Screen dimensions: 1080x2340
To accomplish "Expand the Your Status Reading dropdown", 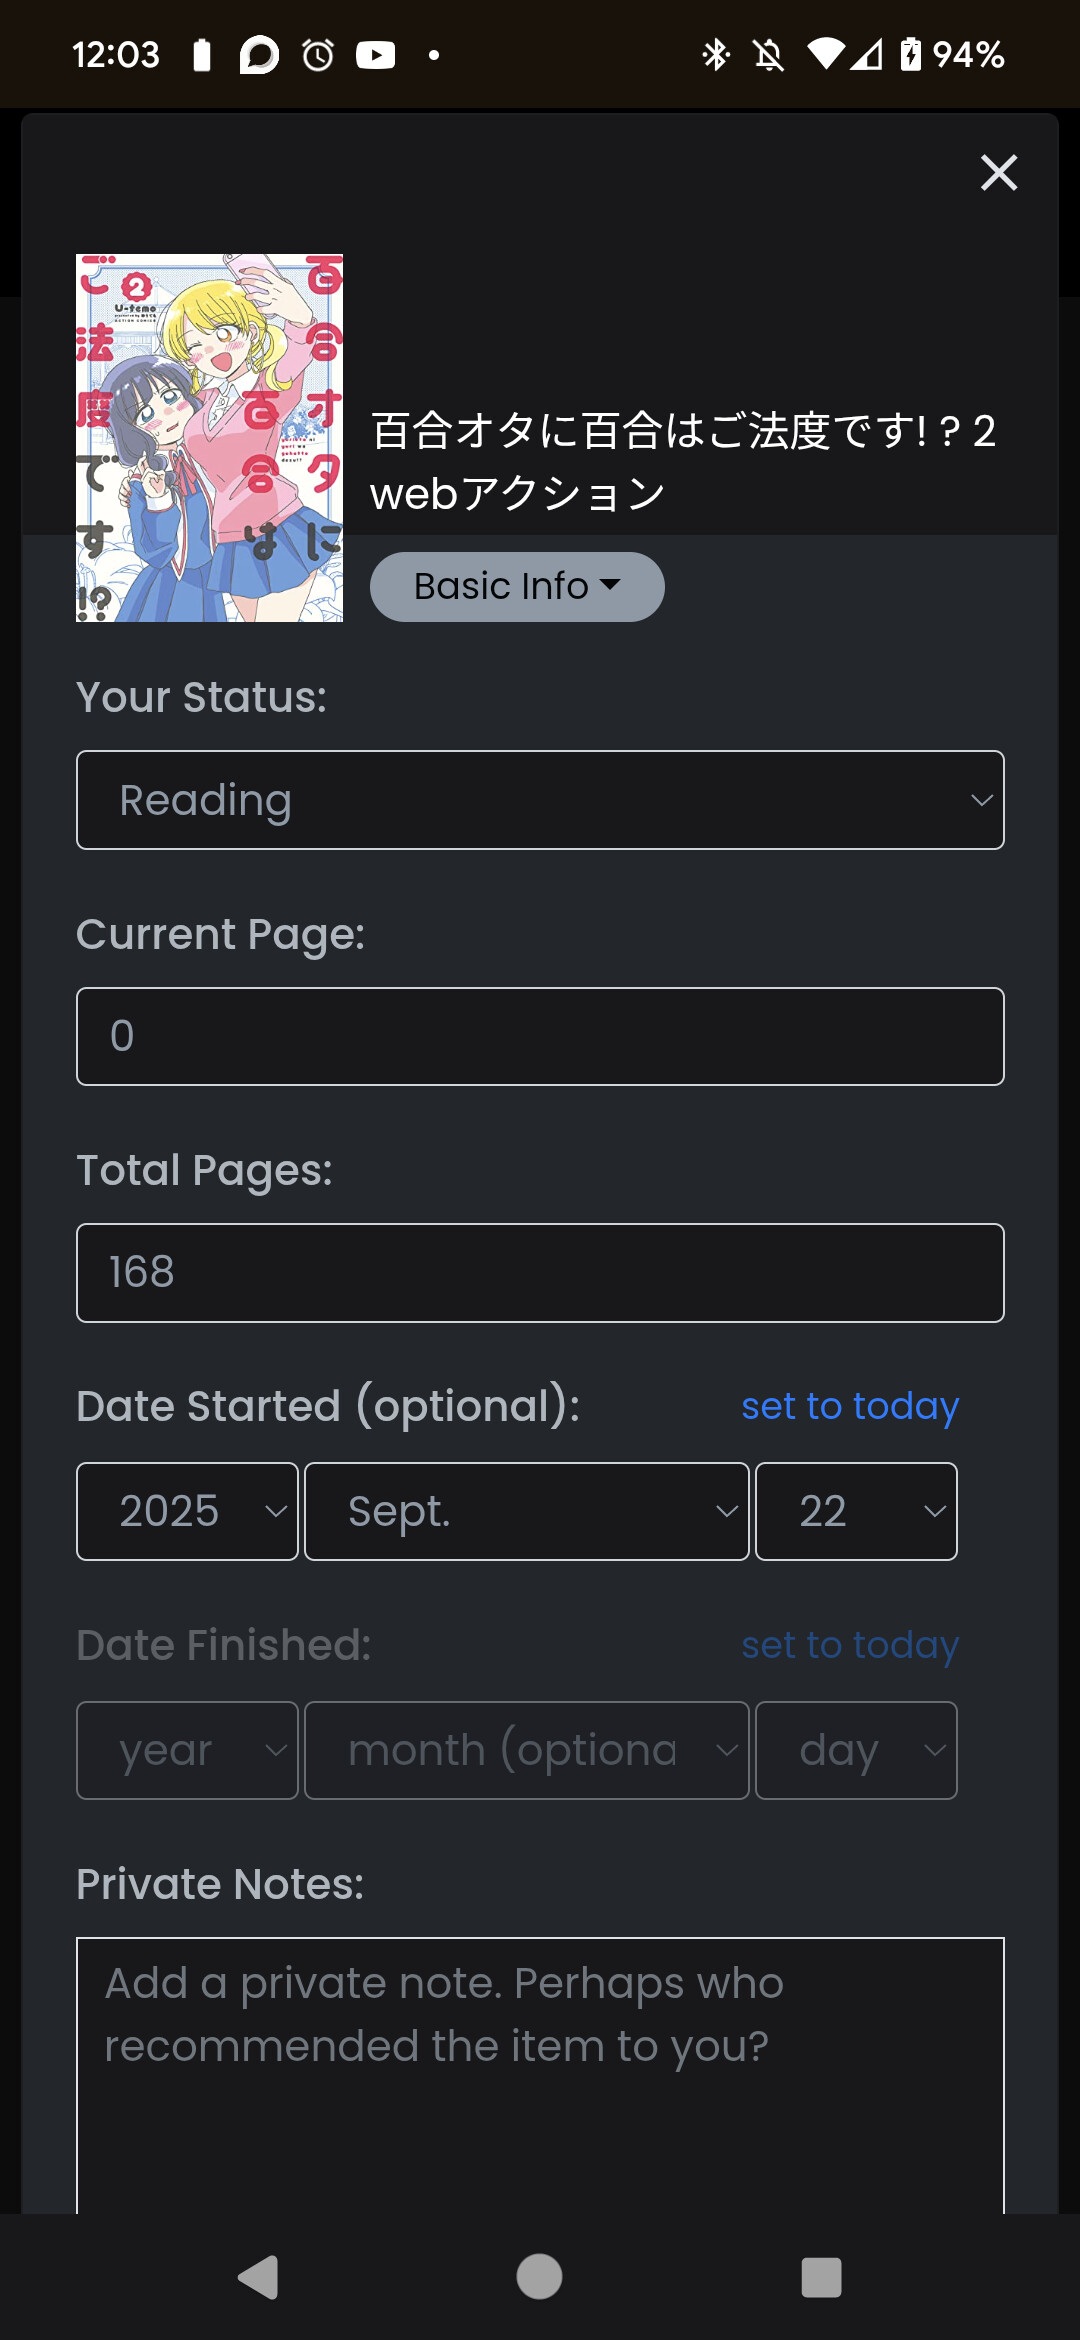I will [540, 800].
